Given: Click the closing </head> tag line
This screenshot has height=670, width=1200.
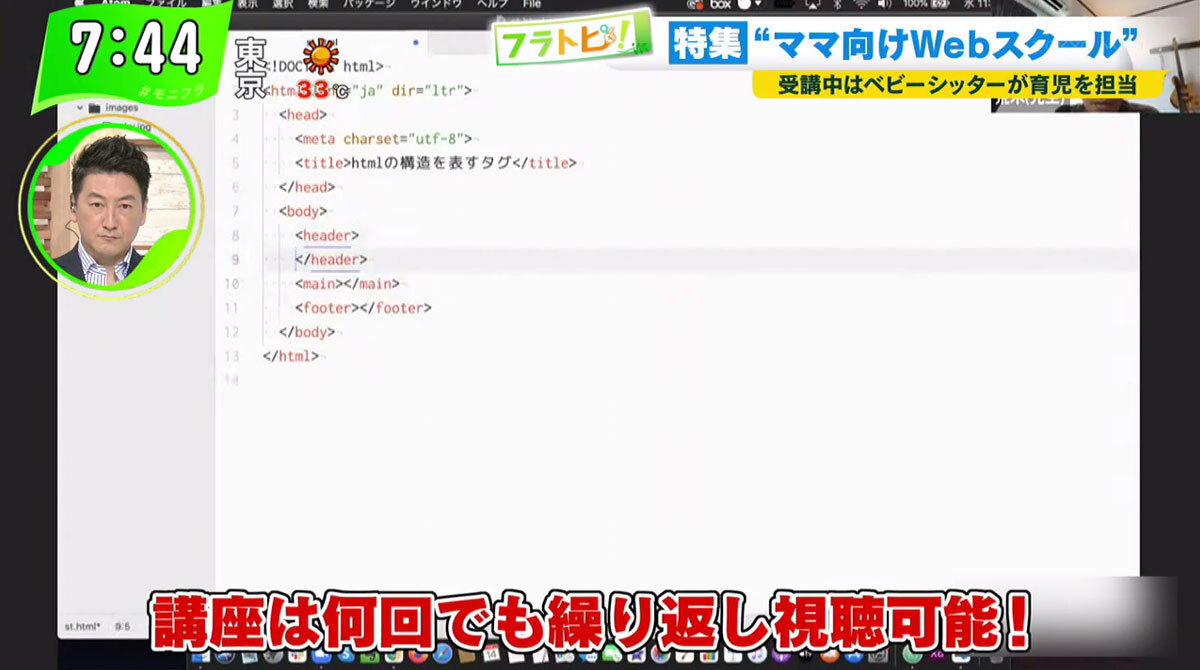Looking at the screenshot, I should (307, 187).
